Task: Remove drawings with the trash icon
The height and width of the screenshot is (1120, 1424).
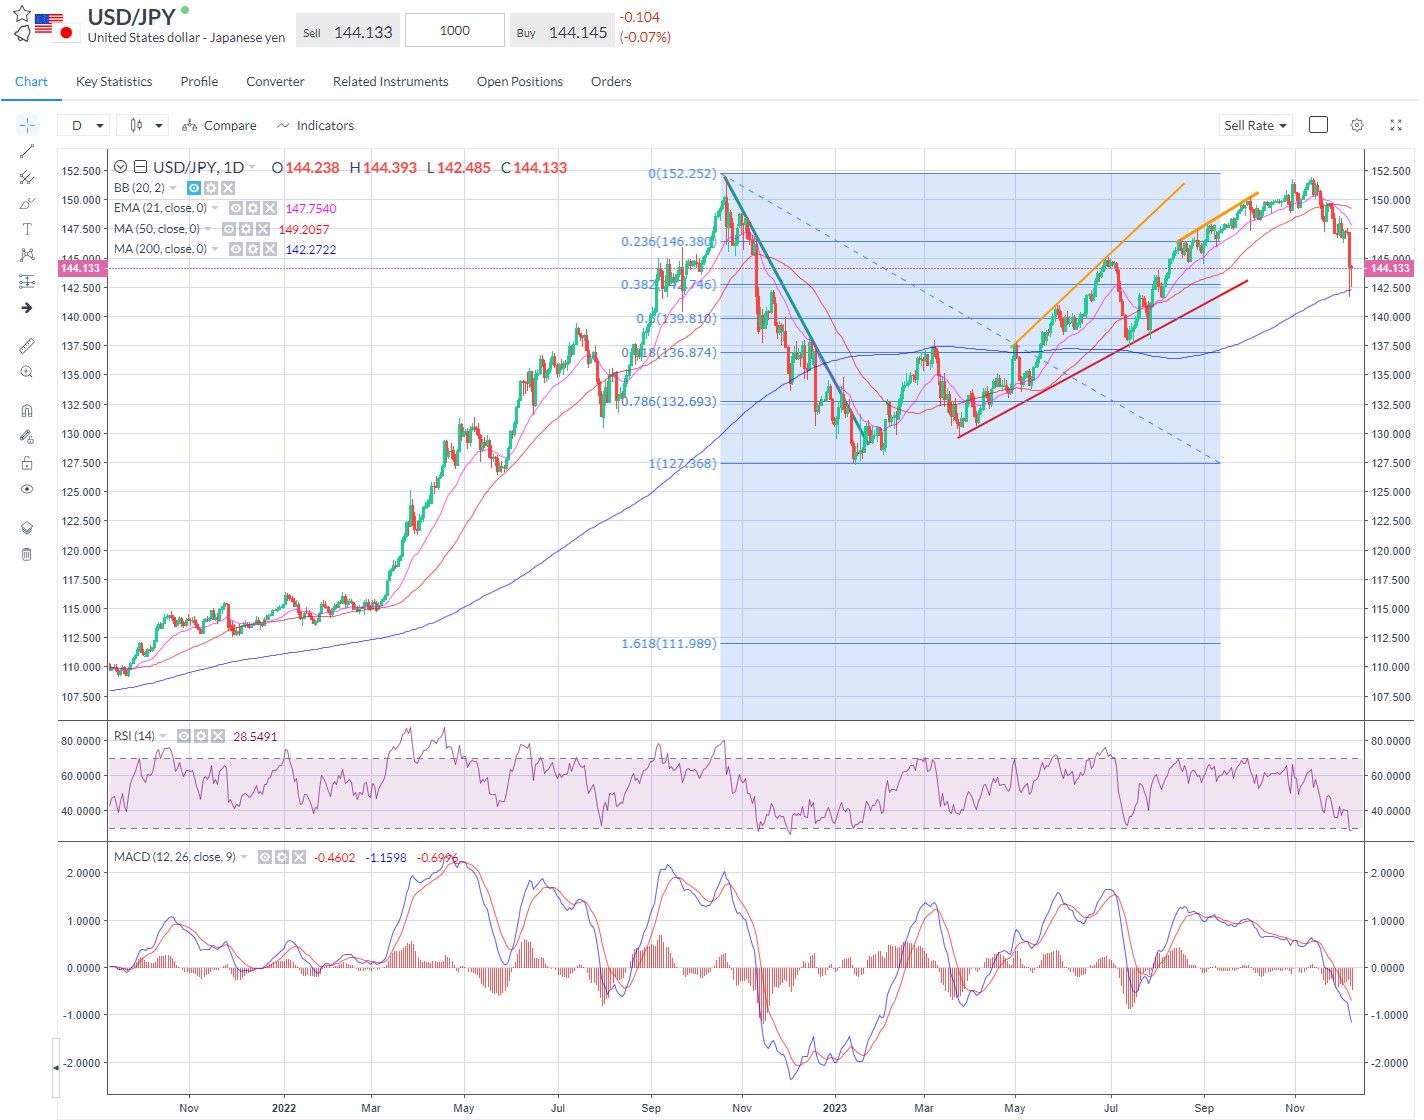Action: click(x=27, y=554)
